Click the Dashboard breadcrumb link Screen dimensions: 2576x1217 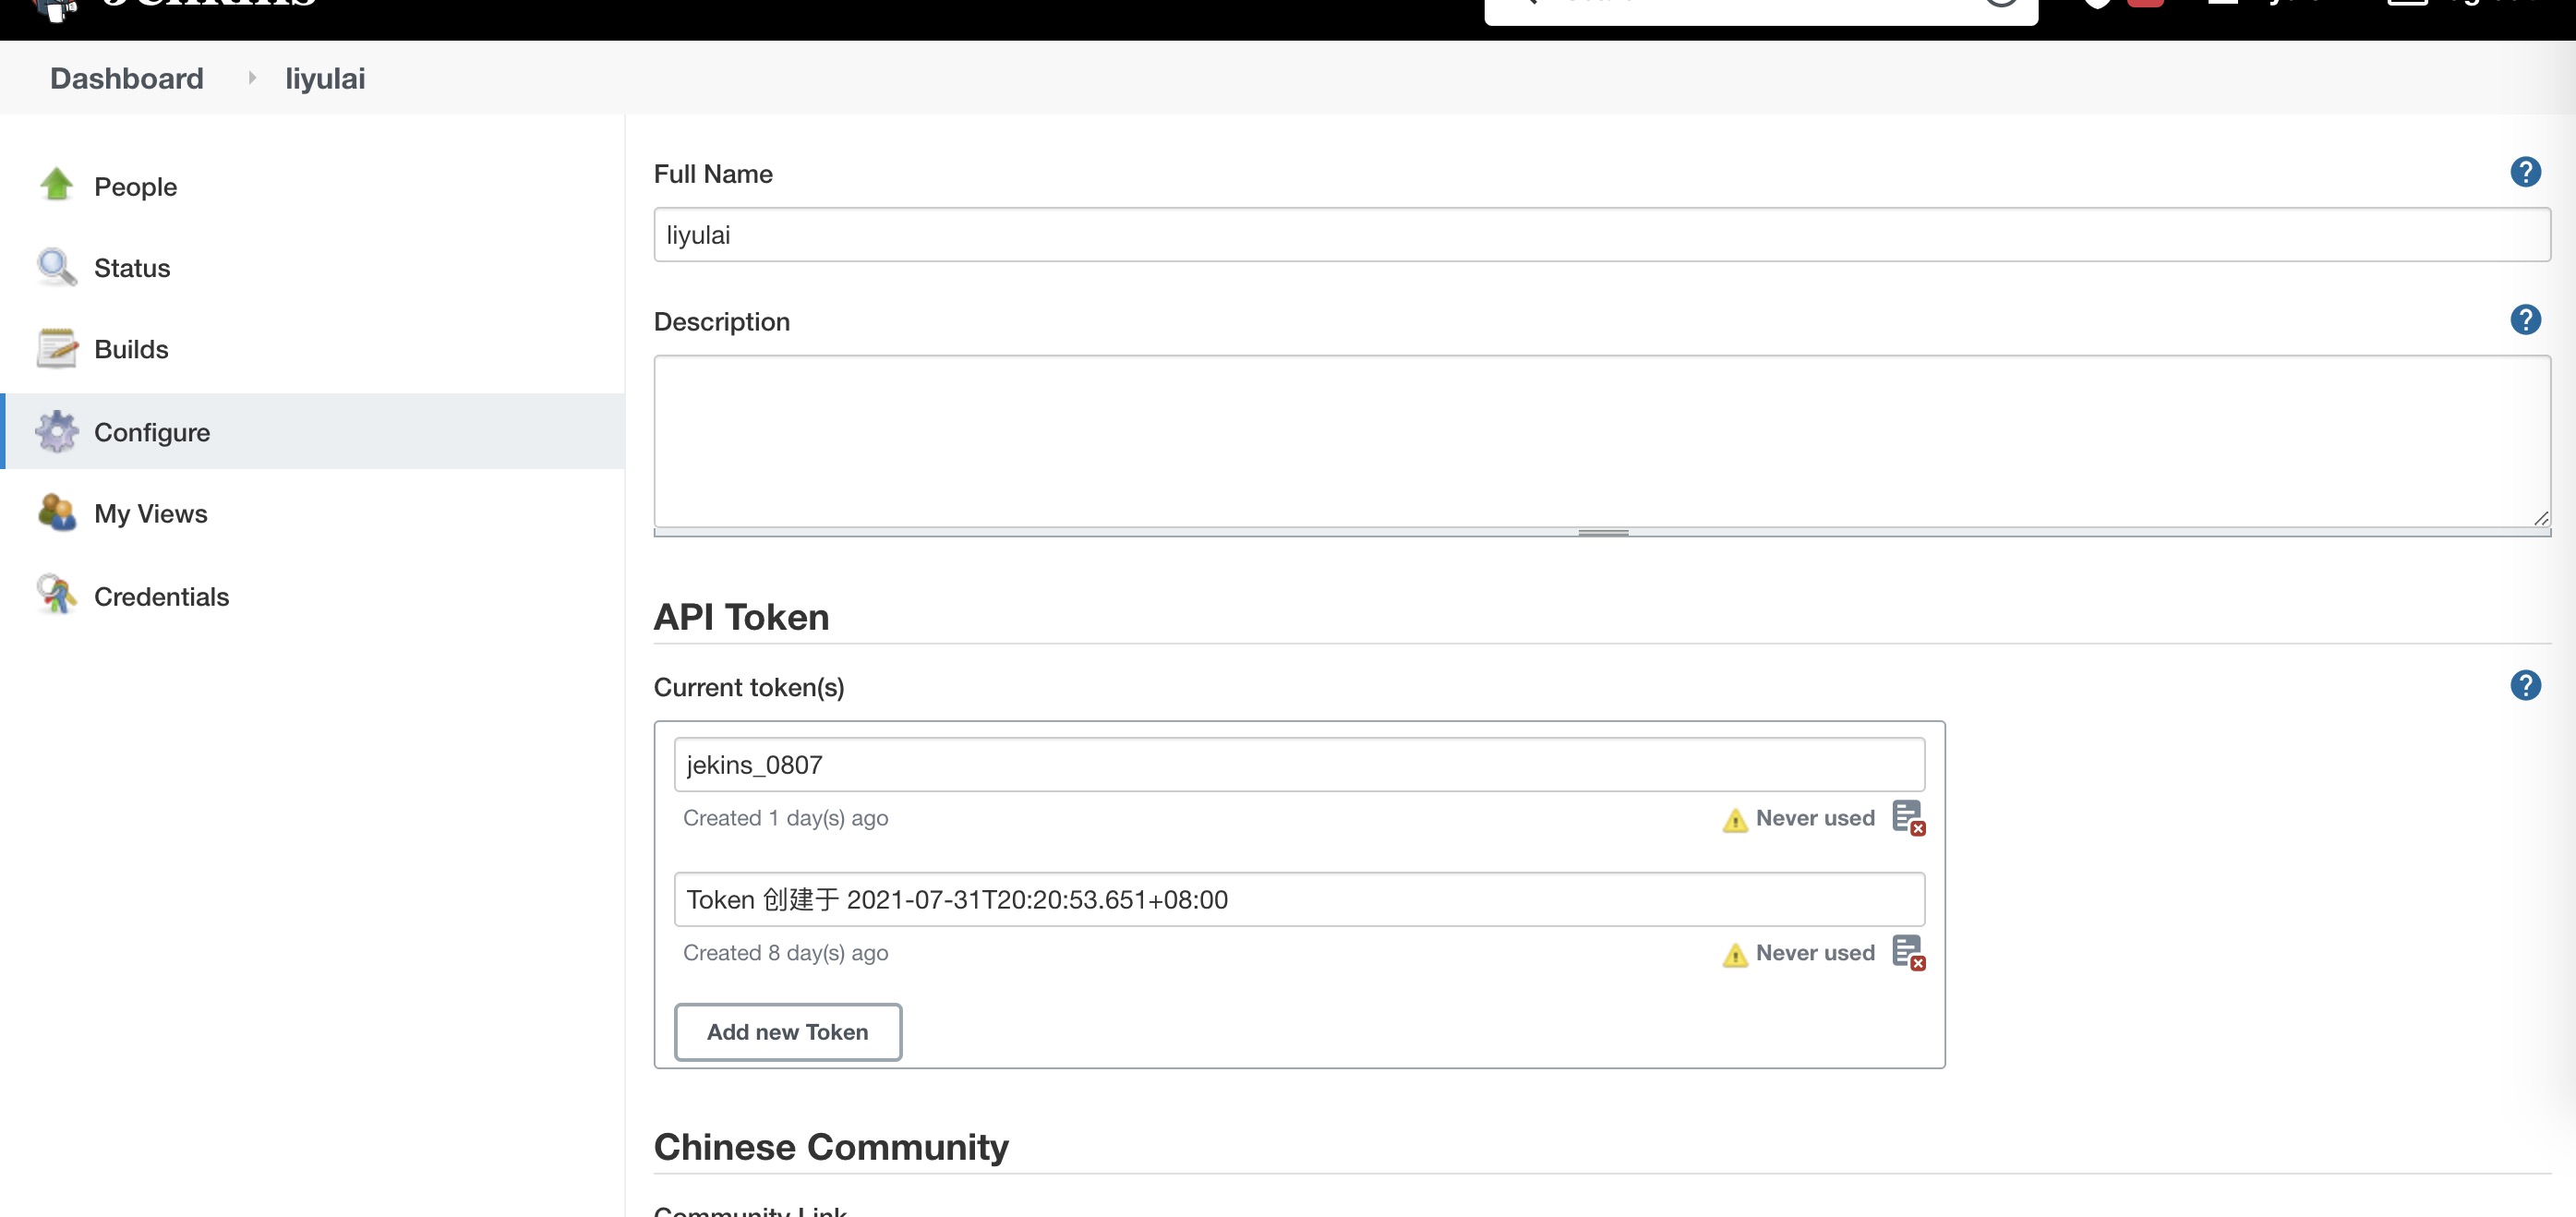click(127, 78)
